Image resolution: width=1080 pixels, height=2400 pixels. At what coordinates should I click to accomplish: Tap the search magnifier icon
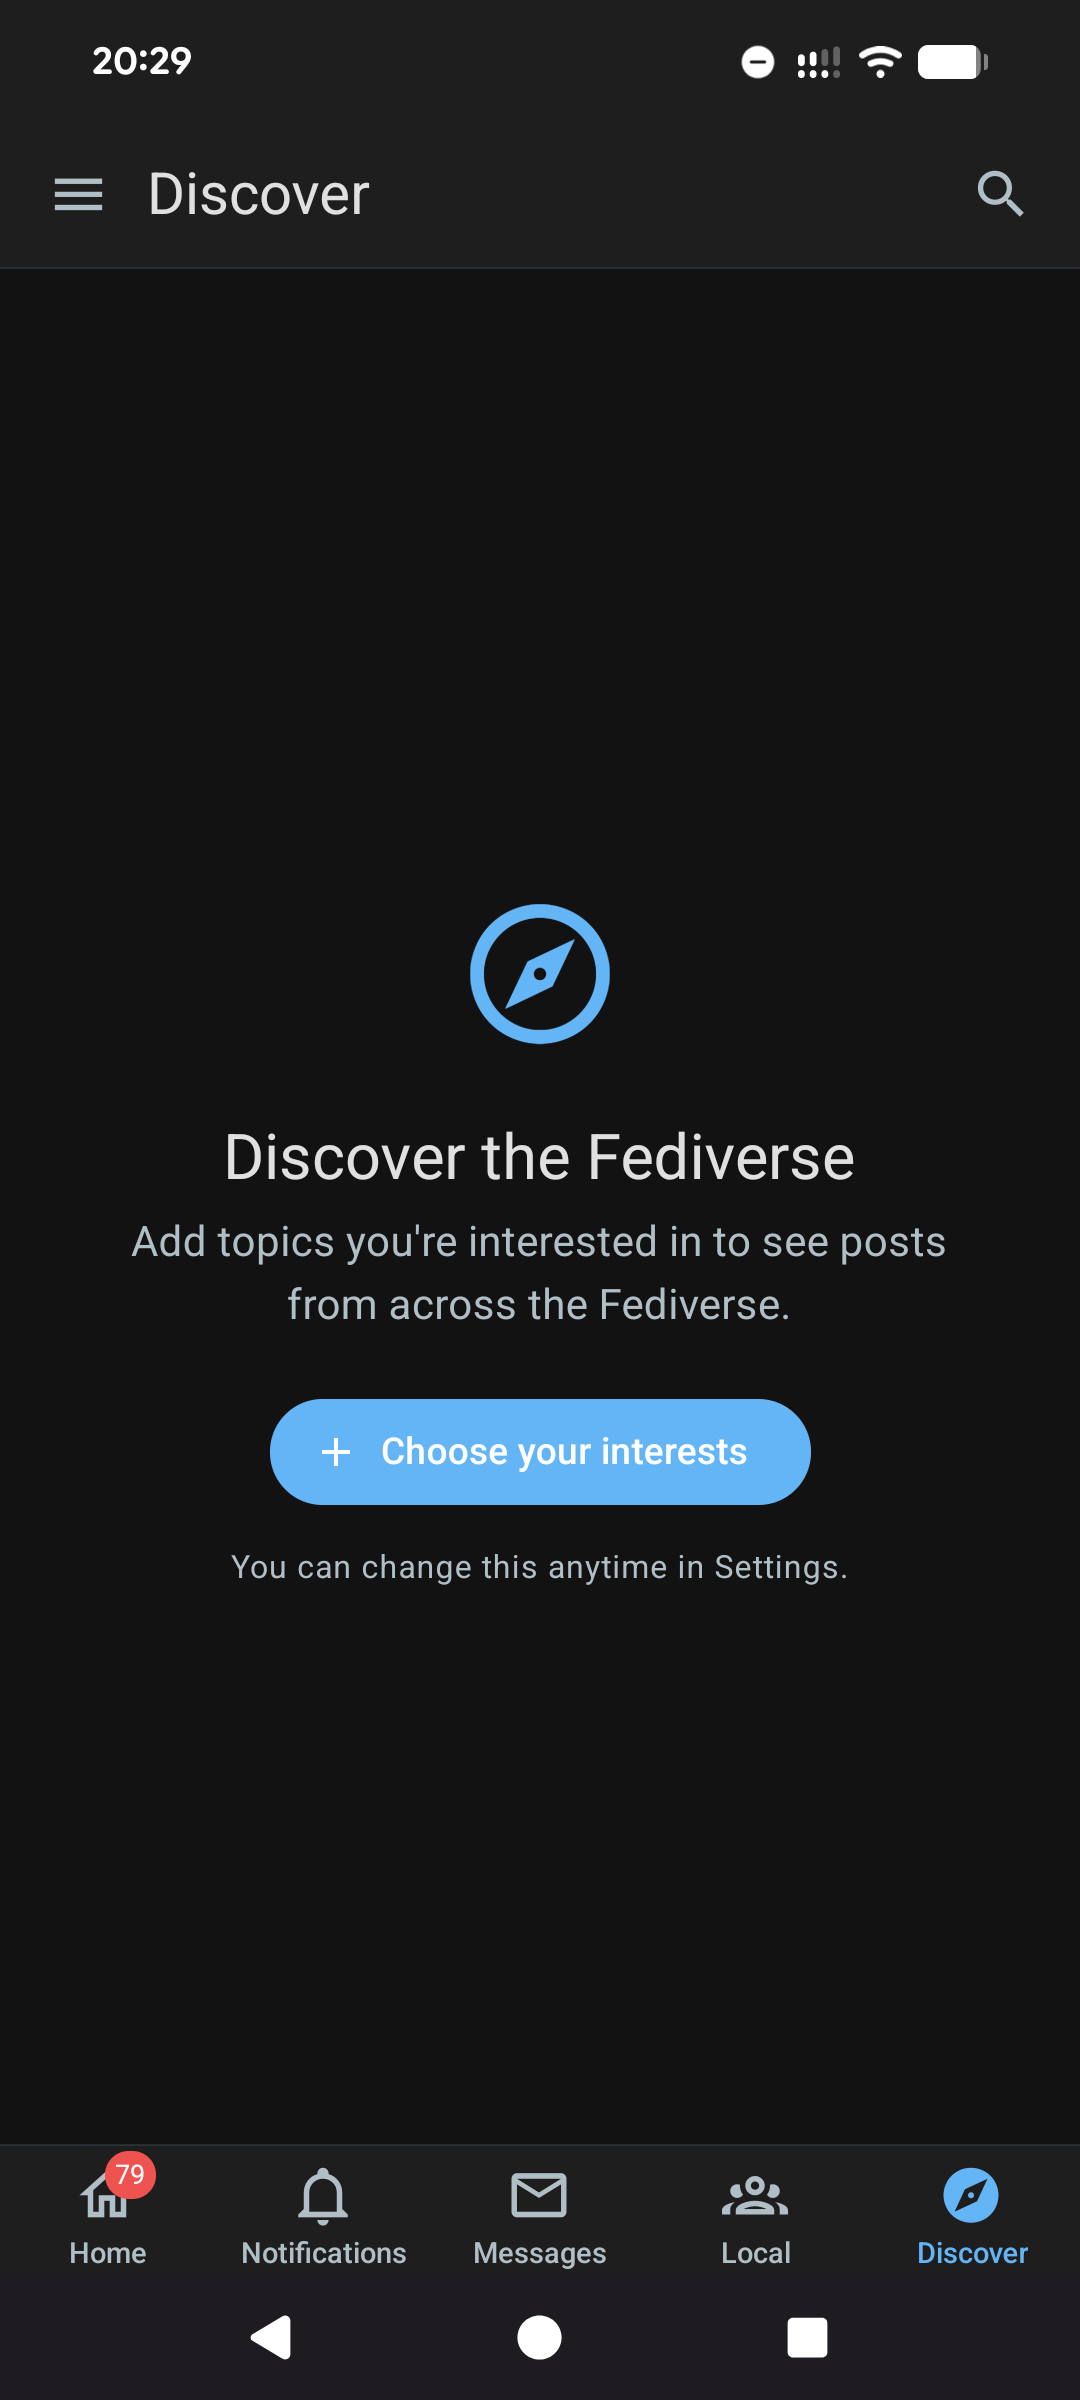tap(1000, 194)
